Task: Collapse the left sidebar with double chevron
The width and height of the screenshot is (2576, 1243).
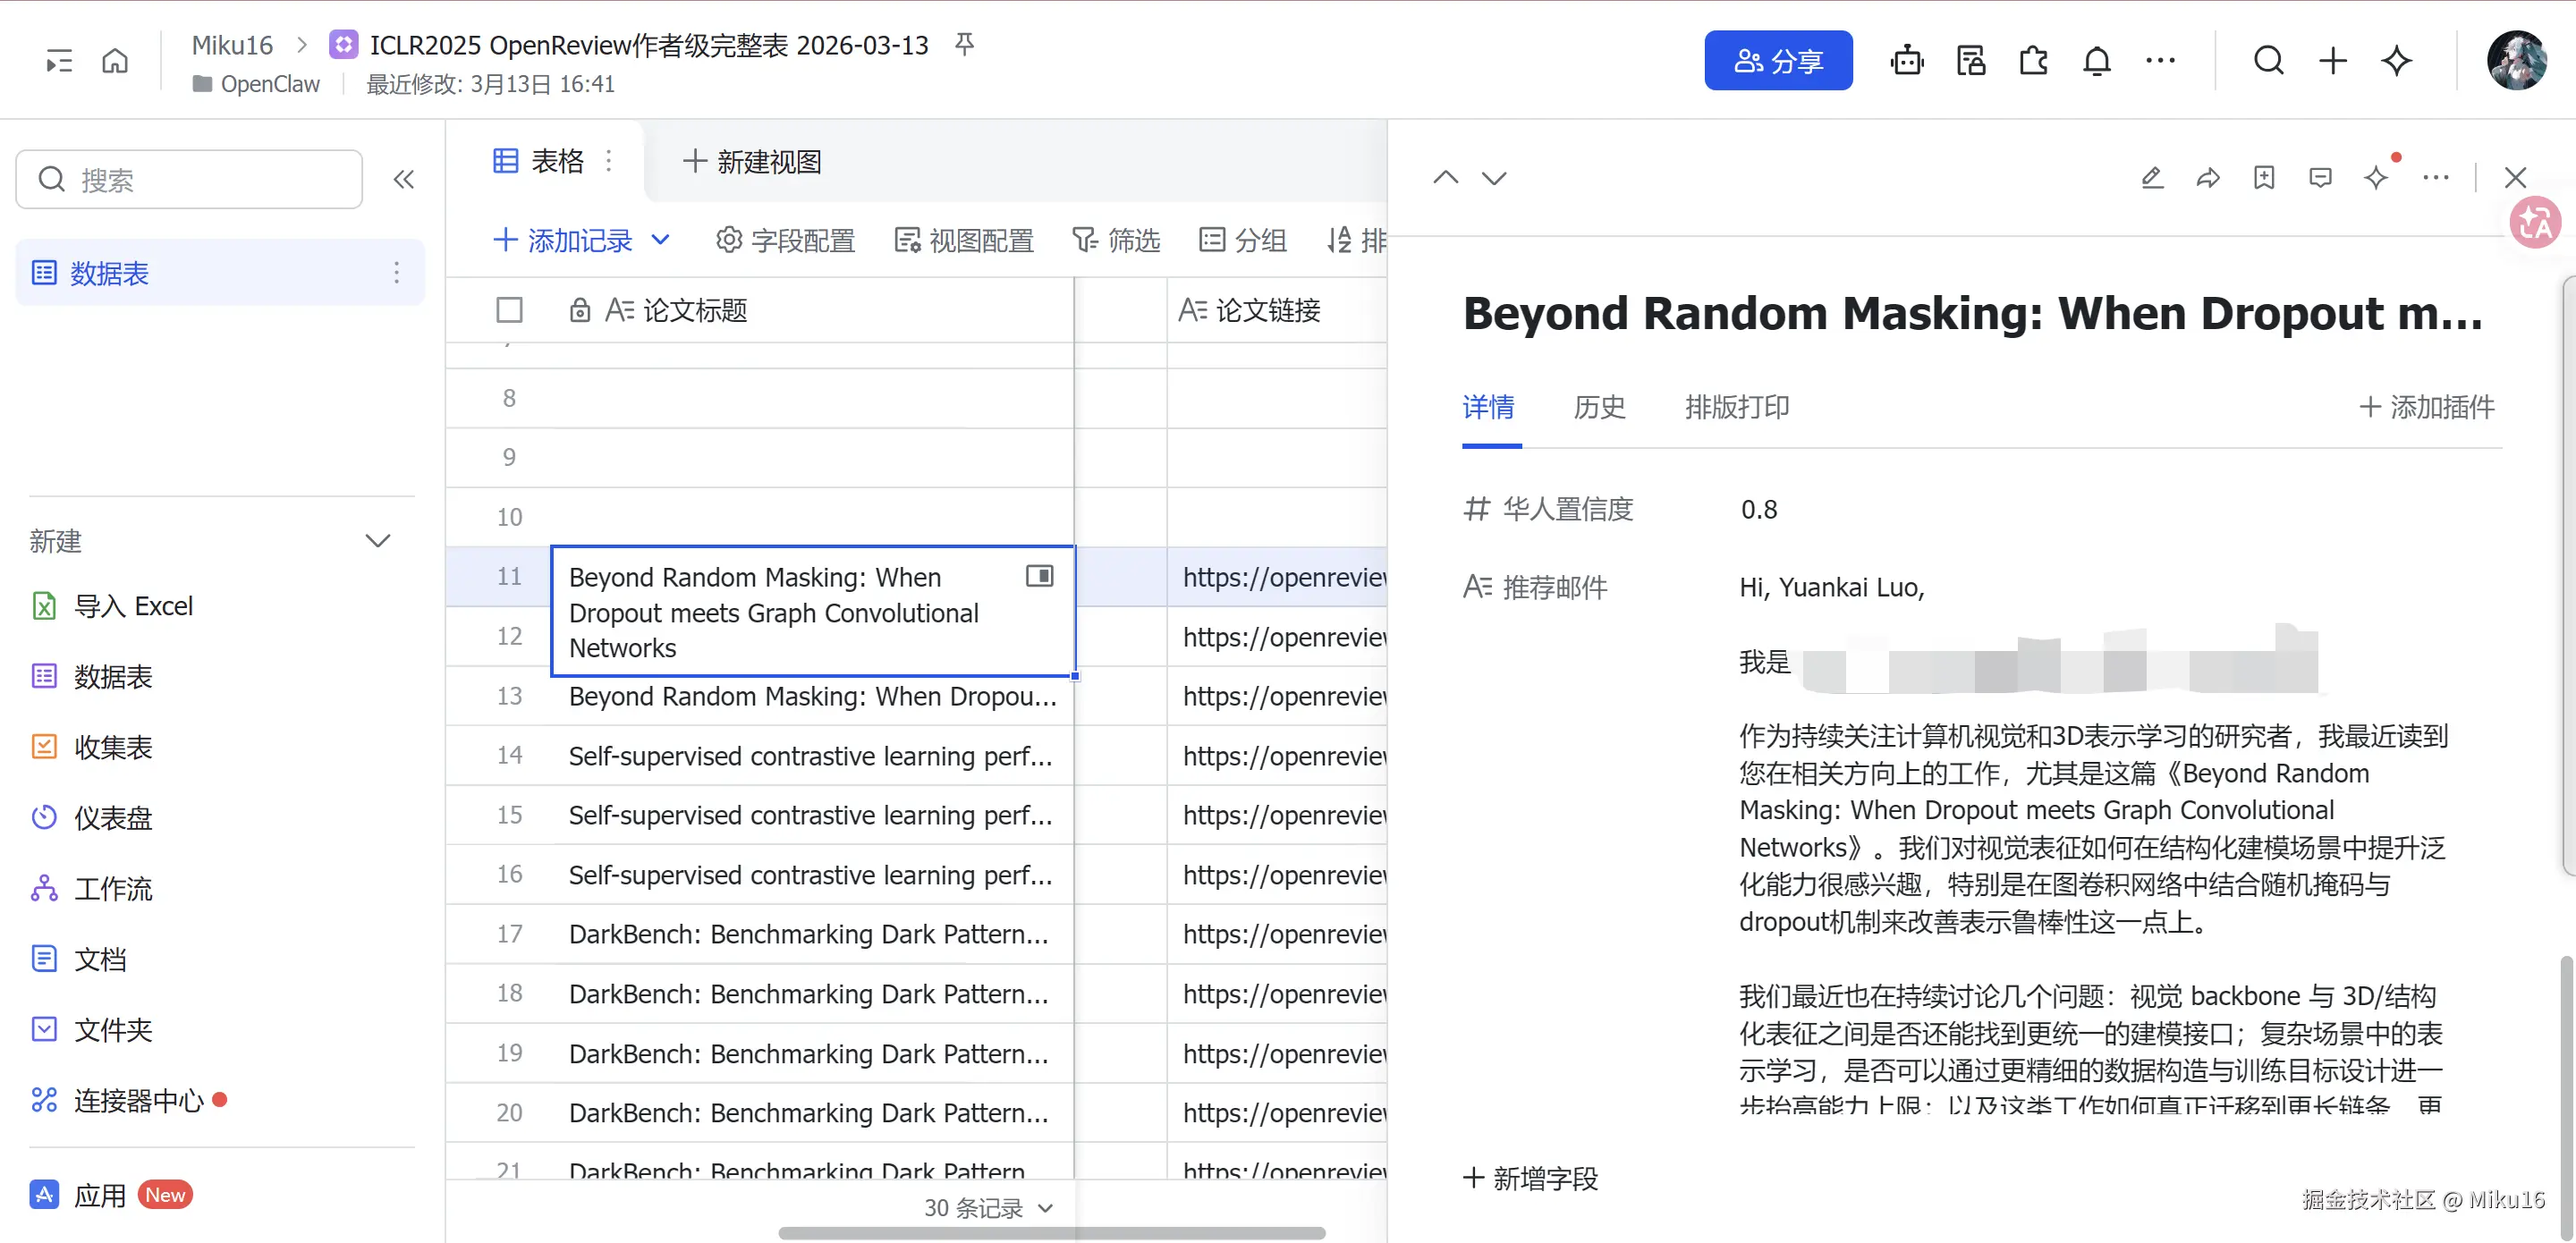Action: [x=403, y=180]
